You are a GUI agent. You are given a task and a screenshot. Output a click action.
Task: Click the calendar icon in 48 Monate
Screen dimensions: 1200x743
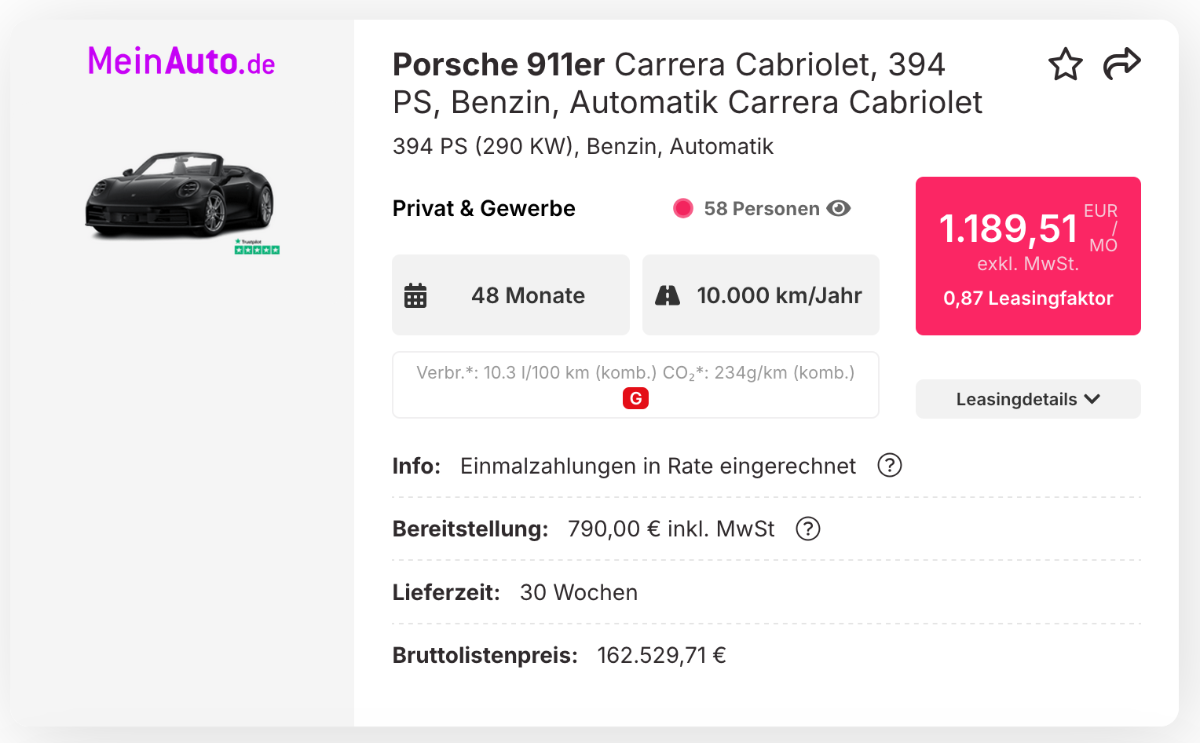(x=415, y=296)
